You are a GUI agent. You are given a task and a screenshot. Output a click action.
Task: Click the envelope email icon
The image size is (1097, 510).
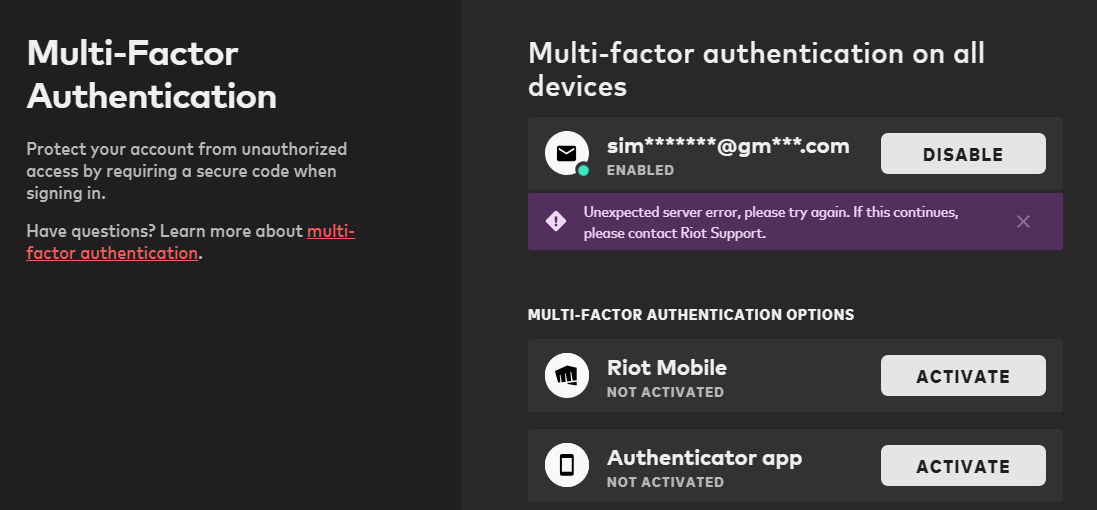[567, 153]
